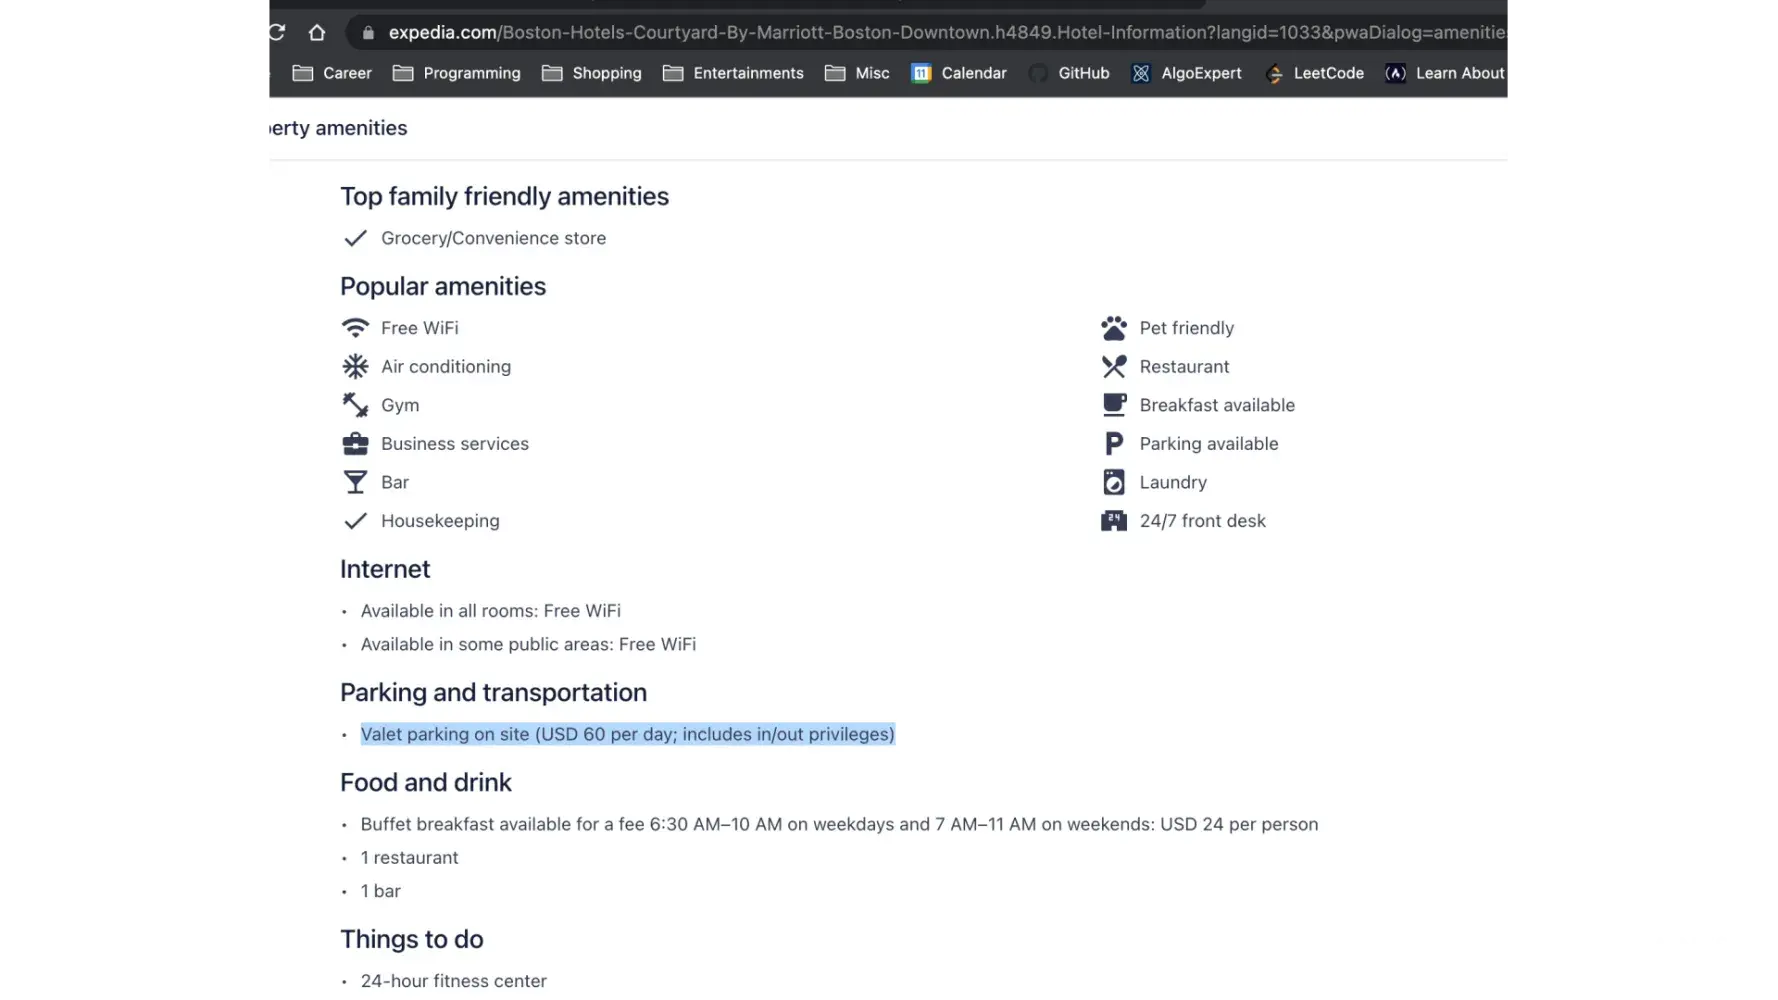Click the Air conditioning snowflake icon
Viewport: 1778px width, 1000px height.
355,367
